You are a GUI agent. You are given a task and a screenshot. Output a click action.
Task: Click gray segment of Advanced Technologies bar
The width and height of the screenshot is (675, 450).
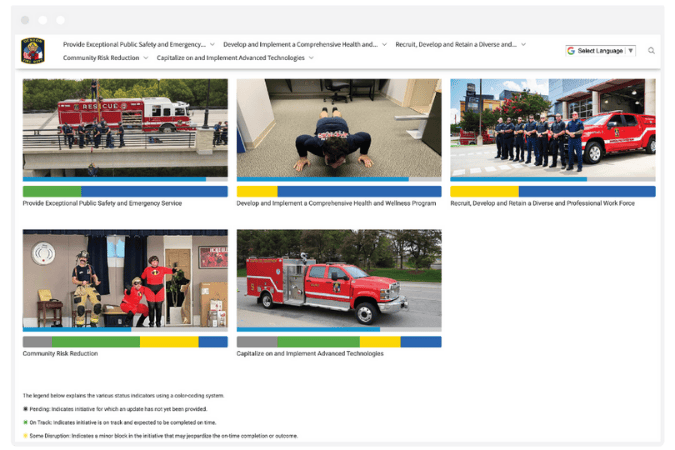[257, 342]
